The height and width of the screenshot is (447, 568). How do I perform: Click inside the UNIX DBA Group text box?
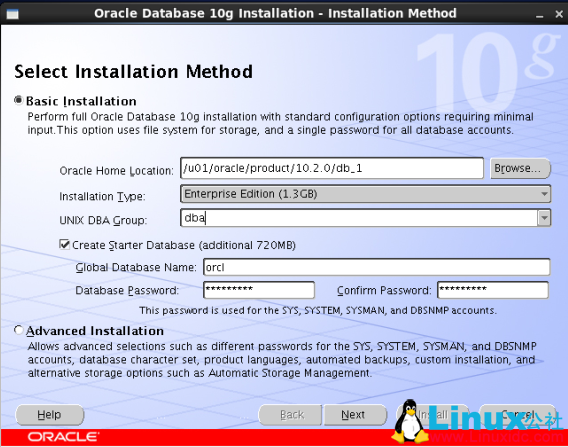(x=359, y=218)
